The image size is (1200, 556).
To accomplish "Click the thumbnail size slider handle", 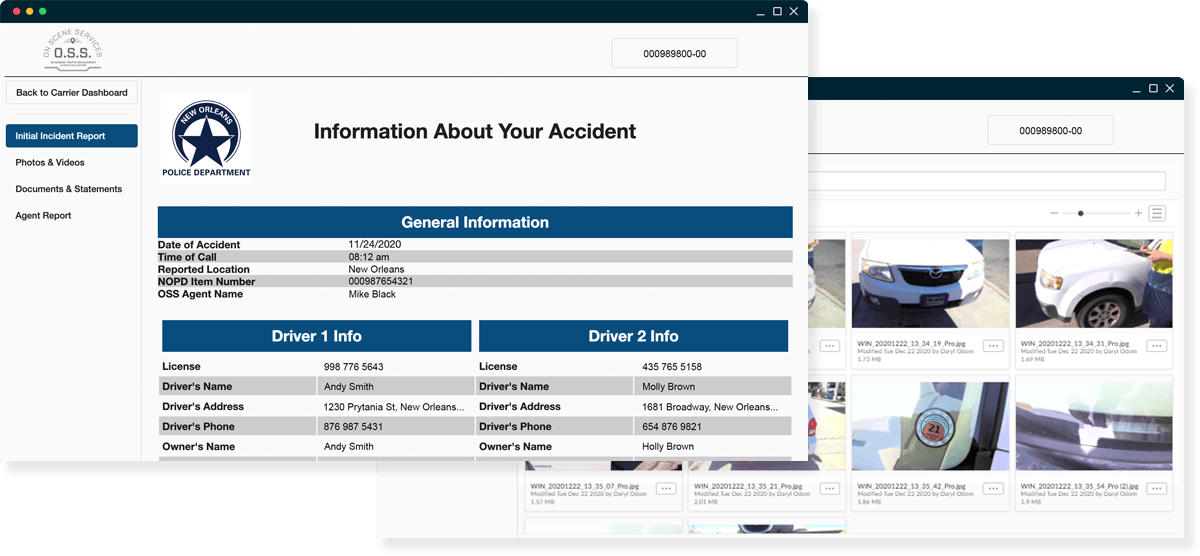I will [x=1080, y=213].
